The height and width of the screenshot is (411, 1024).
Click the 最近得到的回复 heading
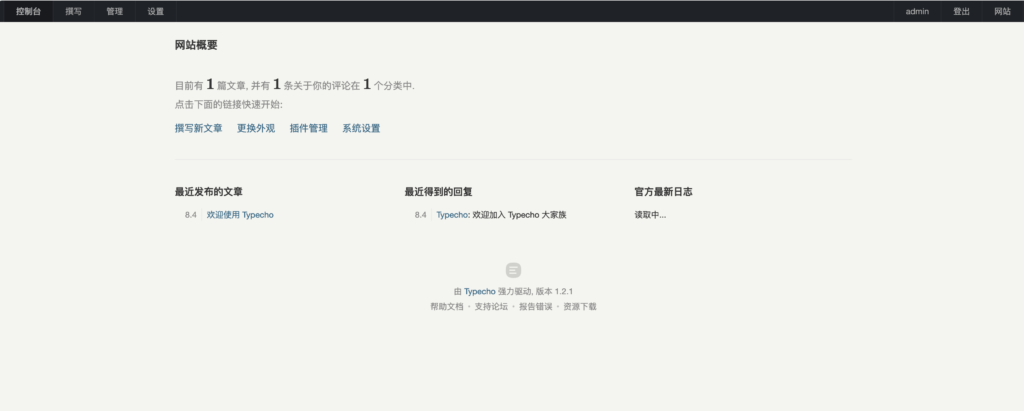438,191
